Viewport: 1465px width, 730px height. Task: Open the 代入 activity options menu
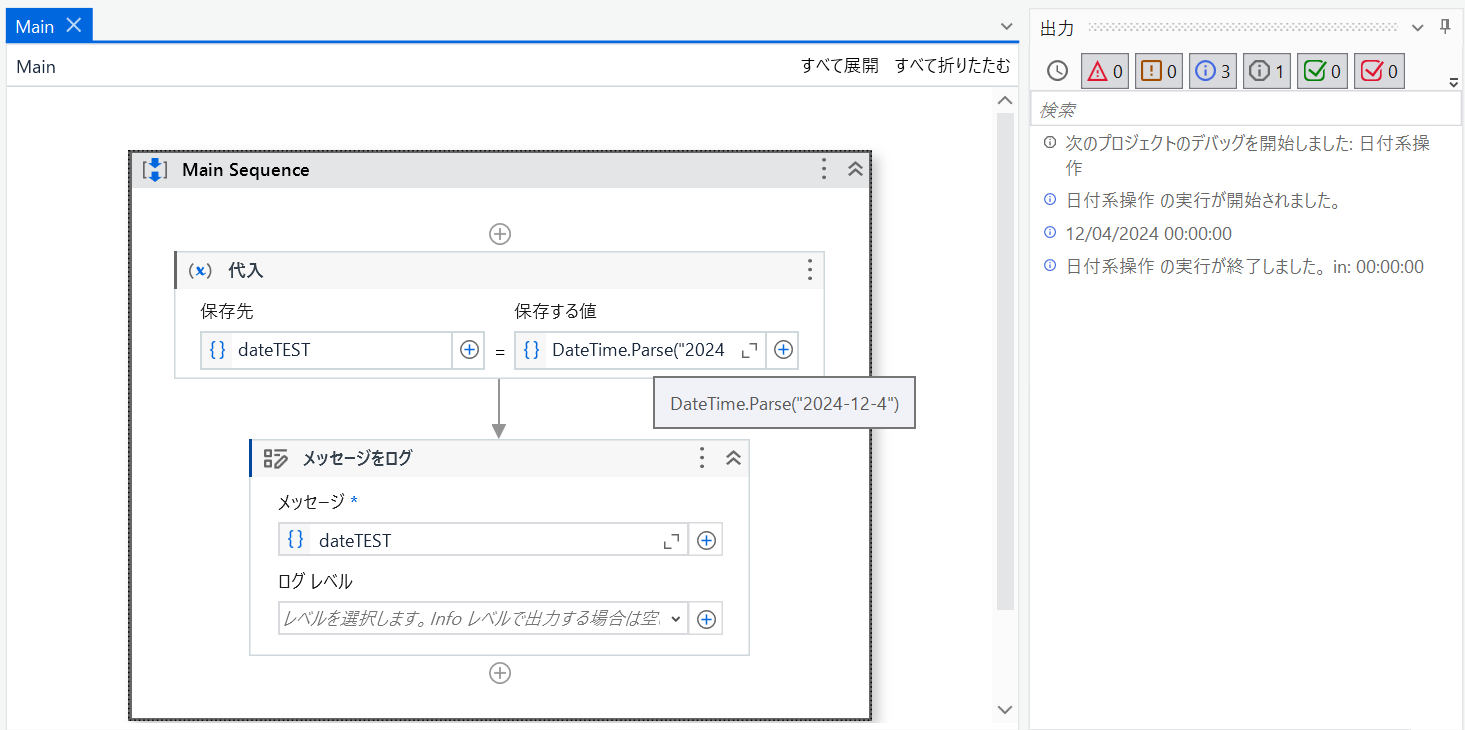pyautogui.click(x=810, y=270)
